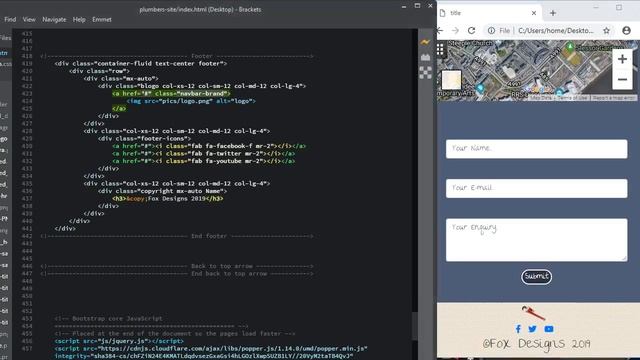640x360 pixels.
Task: Click the Your Name input field
Action: pyautogui.click(x=536, y=149)
